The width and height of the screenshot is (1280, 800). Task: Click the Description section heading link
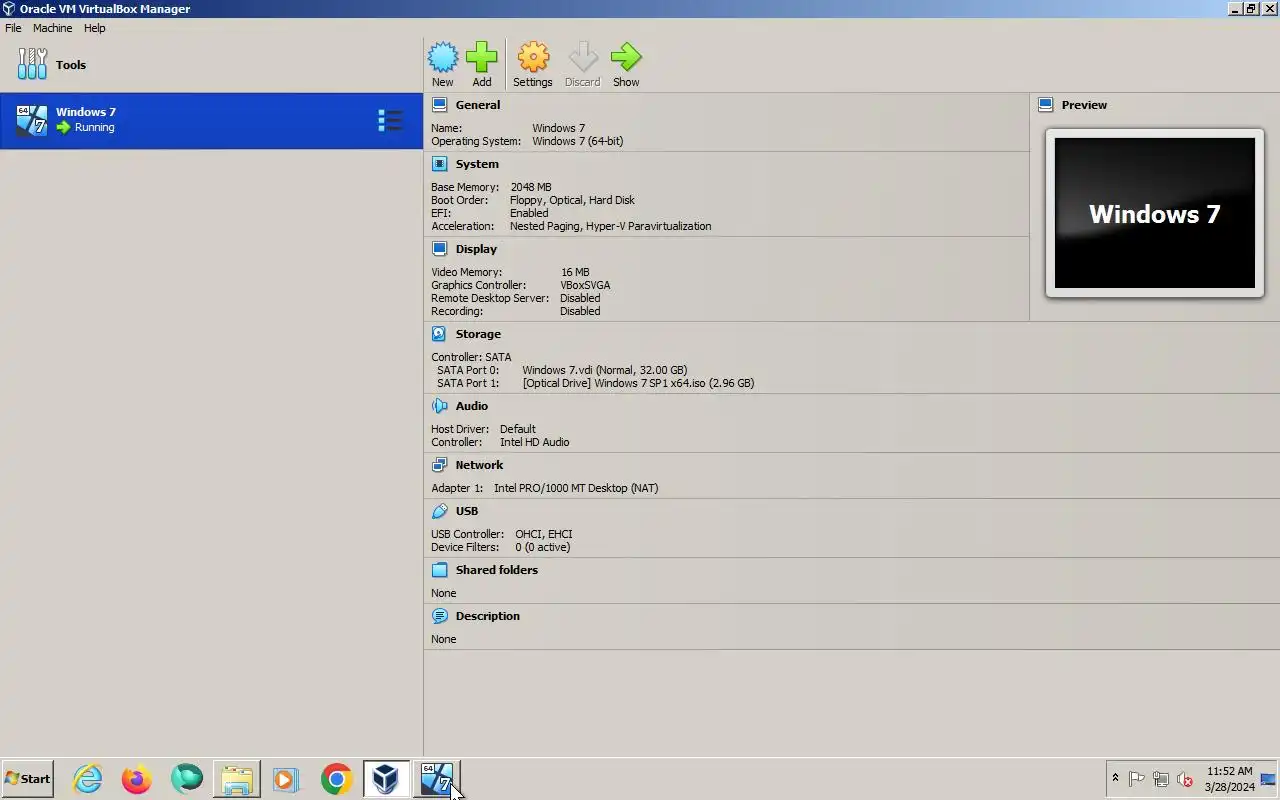click(488, 616)
